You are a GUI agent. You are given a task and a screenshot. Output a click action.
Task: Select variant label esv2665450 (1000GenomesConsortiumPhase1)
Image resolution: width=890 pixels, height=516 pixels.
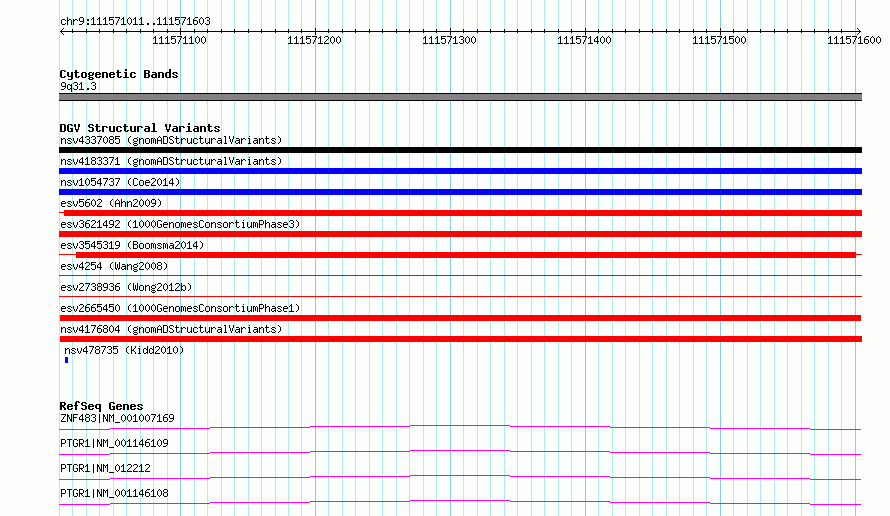coord(180,308)
